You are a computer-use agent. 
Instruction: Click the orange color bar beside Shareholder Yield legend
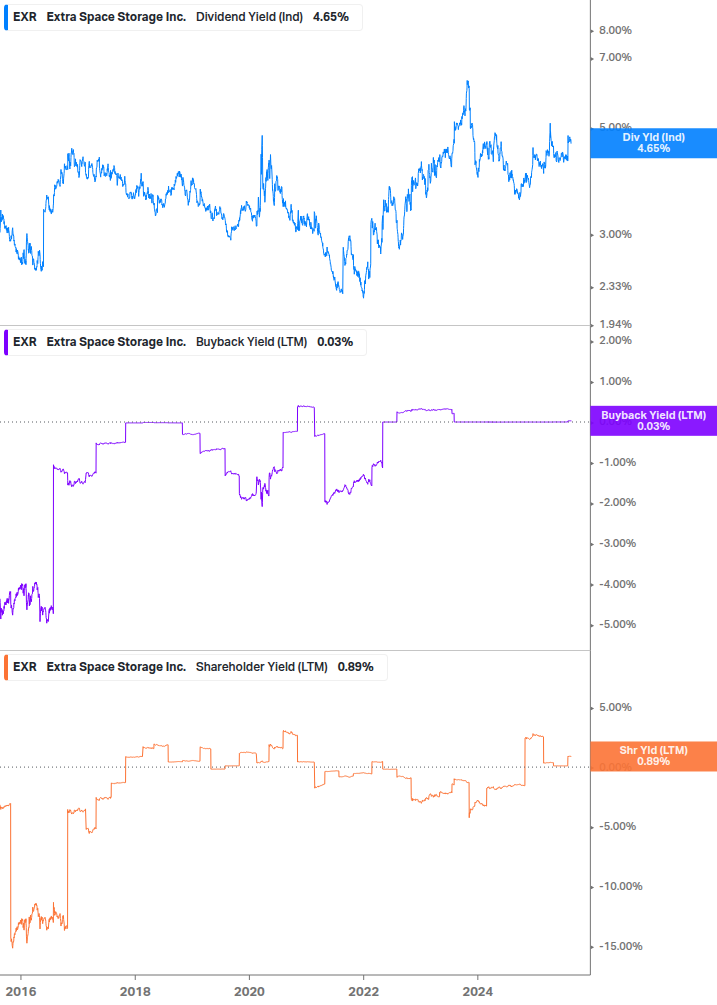6,667
